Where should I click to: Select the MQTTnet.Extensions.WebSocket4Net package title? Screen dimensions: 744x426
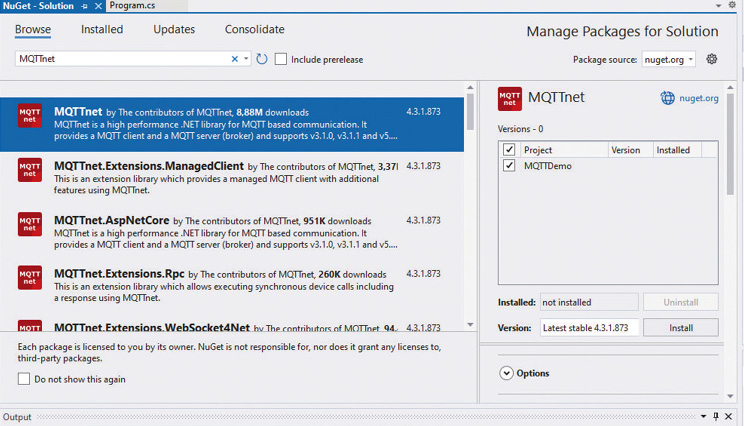[152, 327]
